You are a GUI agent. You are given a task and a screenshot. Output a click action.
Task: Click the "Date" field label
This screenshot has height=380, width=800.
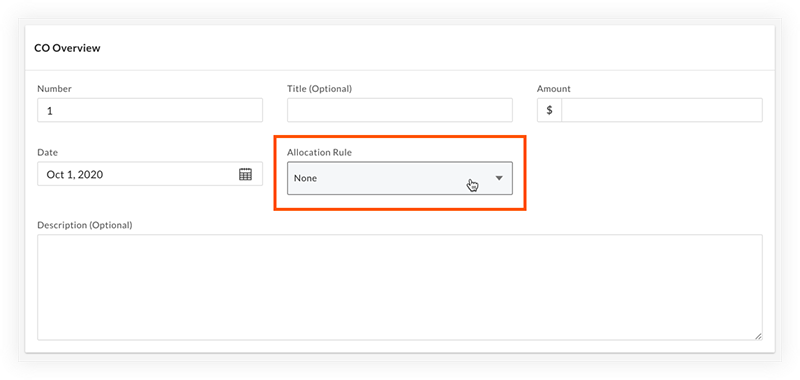pos(47,153)
